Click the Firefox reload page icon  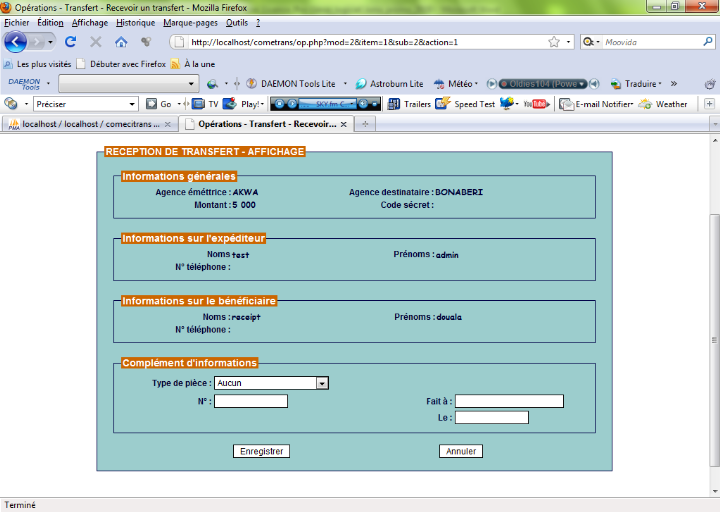70,42
